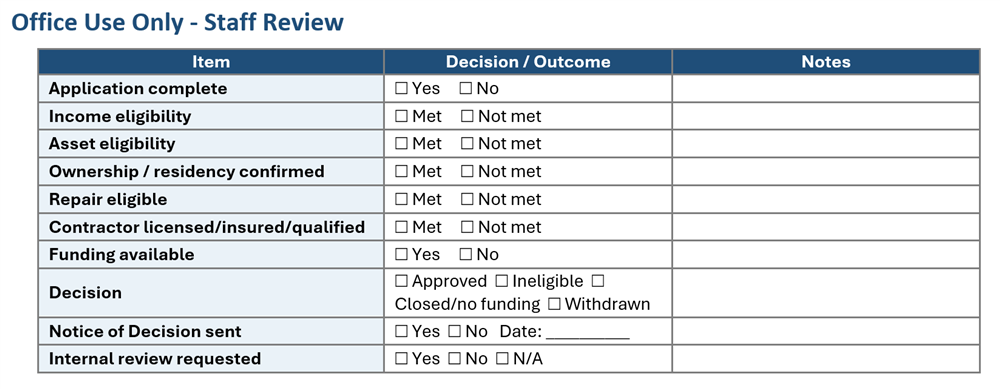Image resolution: width=1000 pixels, height=389 pixels.
Task: Click the Decision / Outcome column header
Action: tap(528, 62)
